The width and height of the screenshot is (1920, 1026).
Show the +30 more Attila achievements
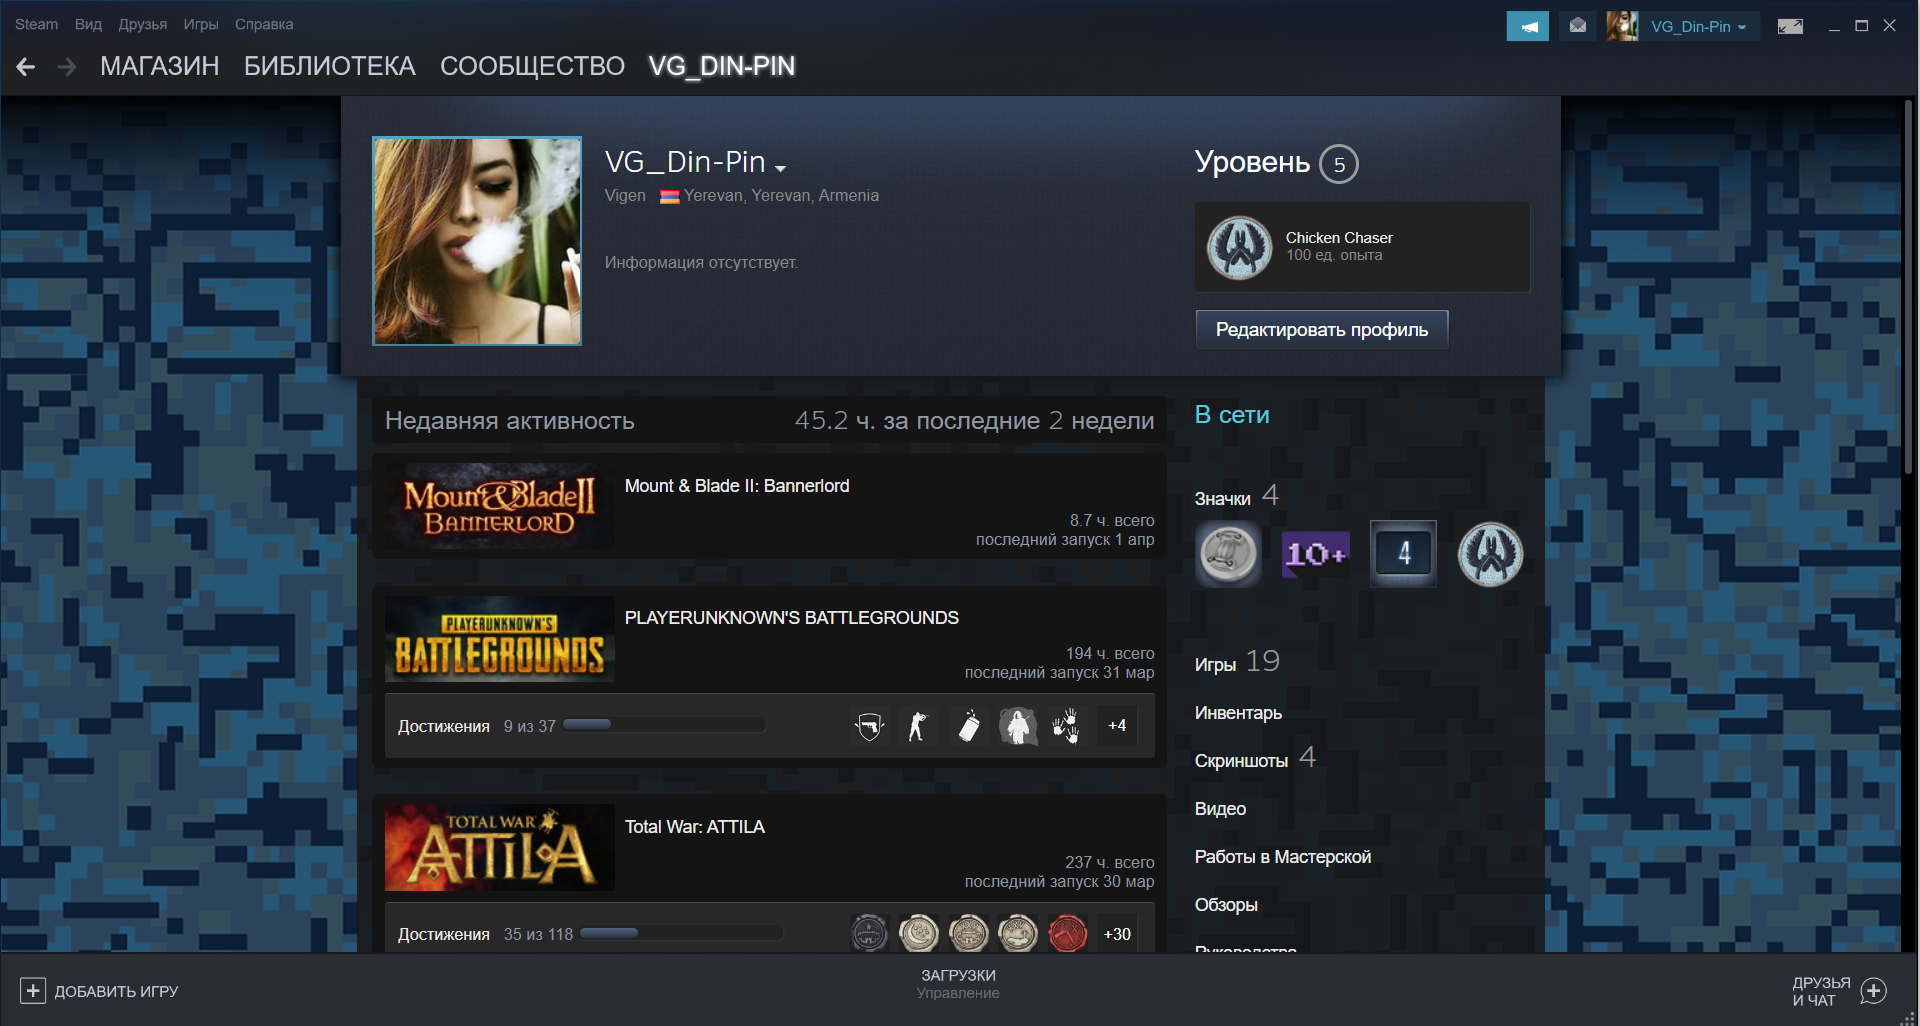tap(1117, 934)
